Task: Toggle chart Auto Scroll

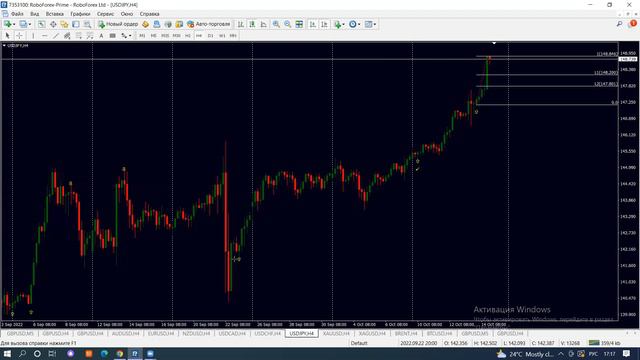Action: point(313,24)
